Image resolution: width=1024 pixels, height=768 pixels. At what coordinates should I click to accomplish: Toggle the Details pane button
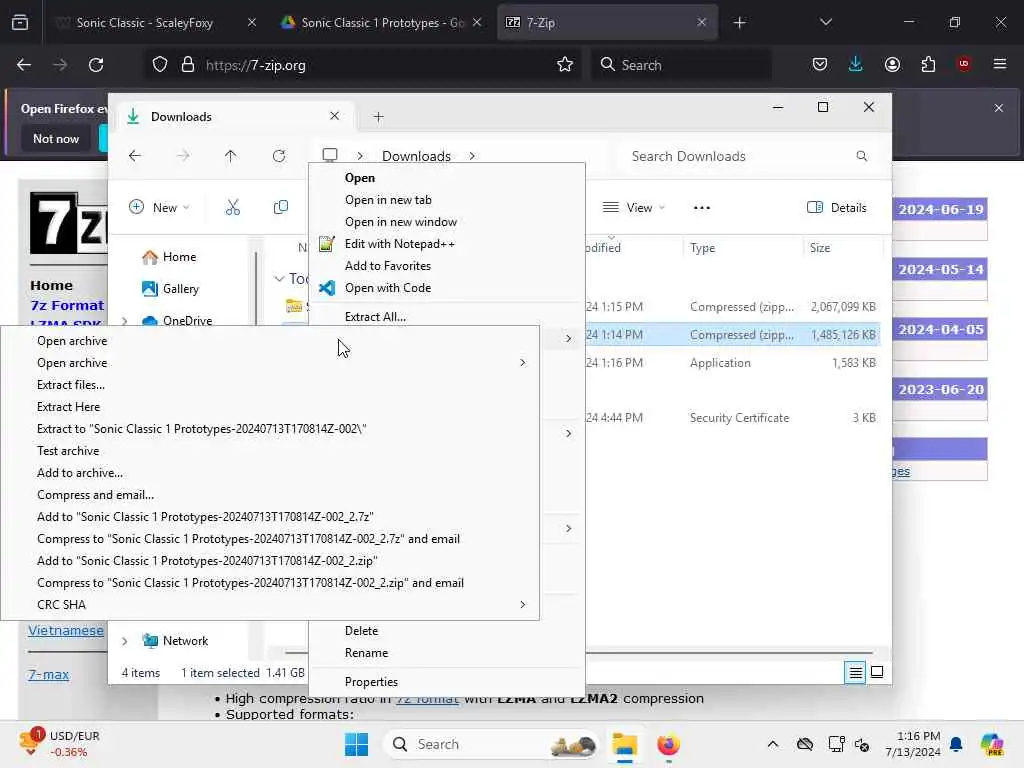click(837, 208)
